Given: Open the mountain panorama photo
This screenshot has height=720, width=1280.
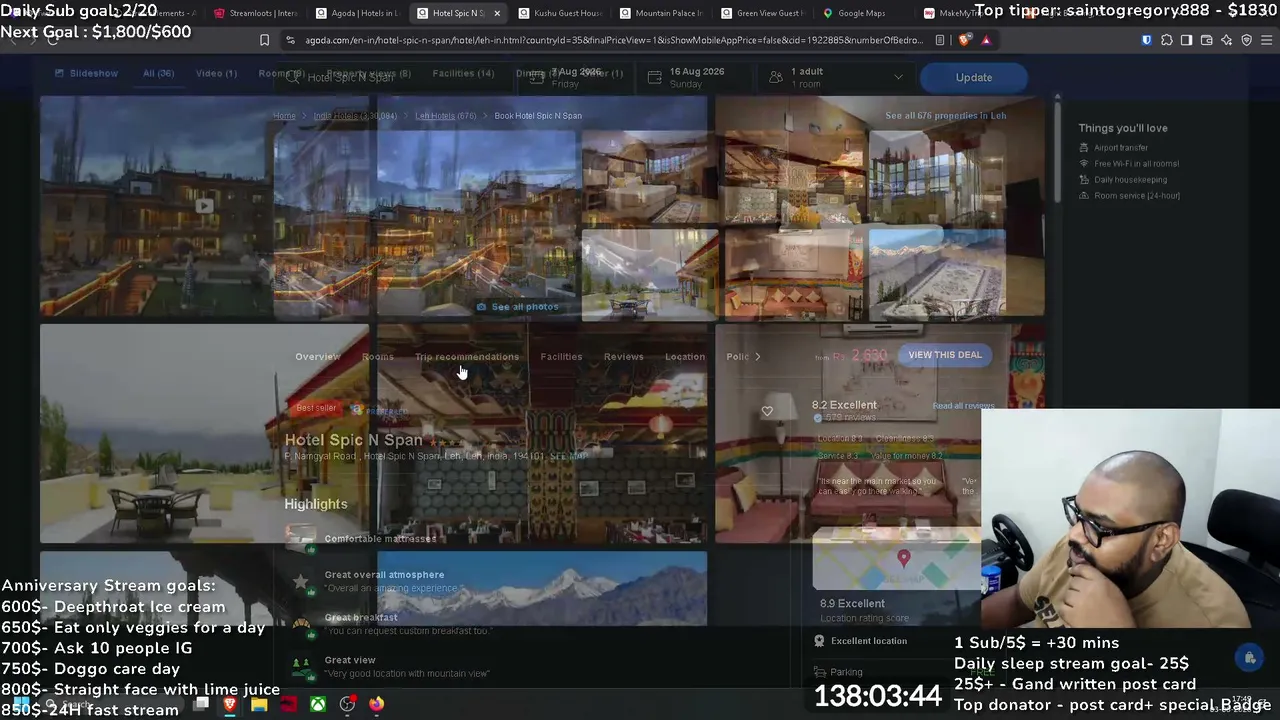Looking at the screenshot, I should click(543, 589).
